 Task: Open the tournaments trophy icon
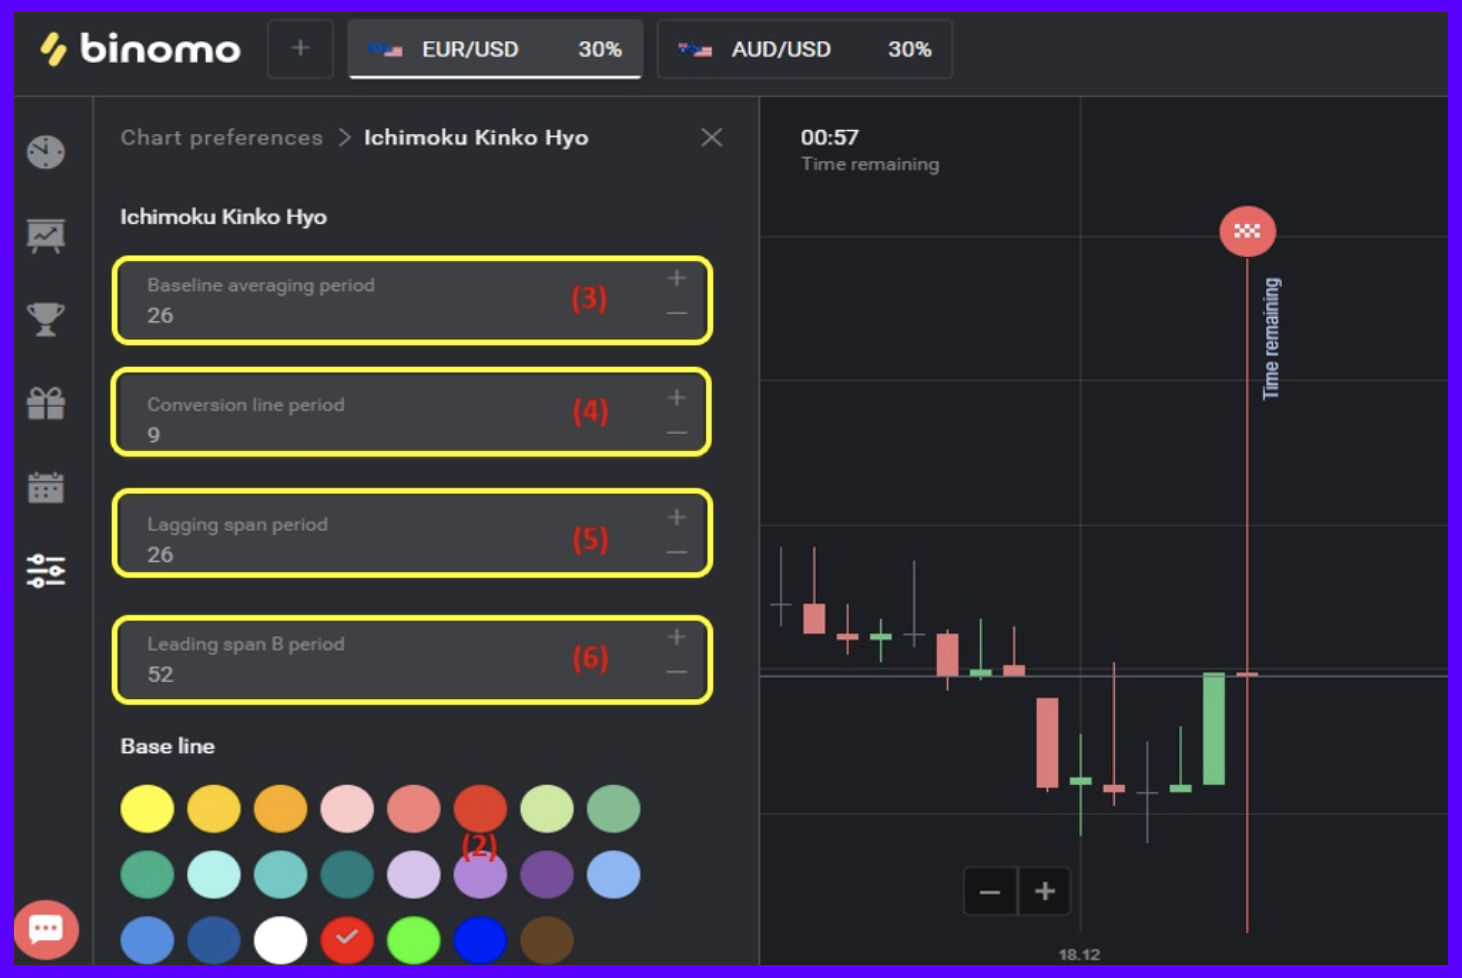[x=45, y=318]
